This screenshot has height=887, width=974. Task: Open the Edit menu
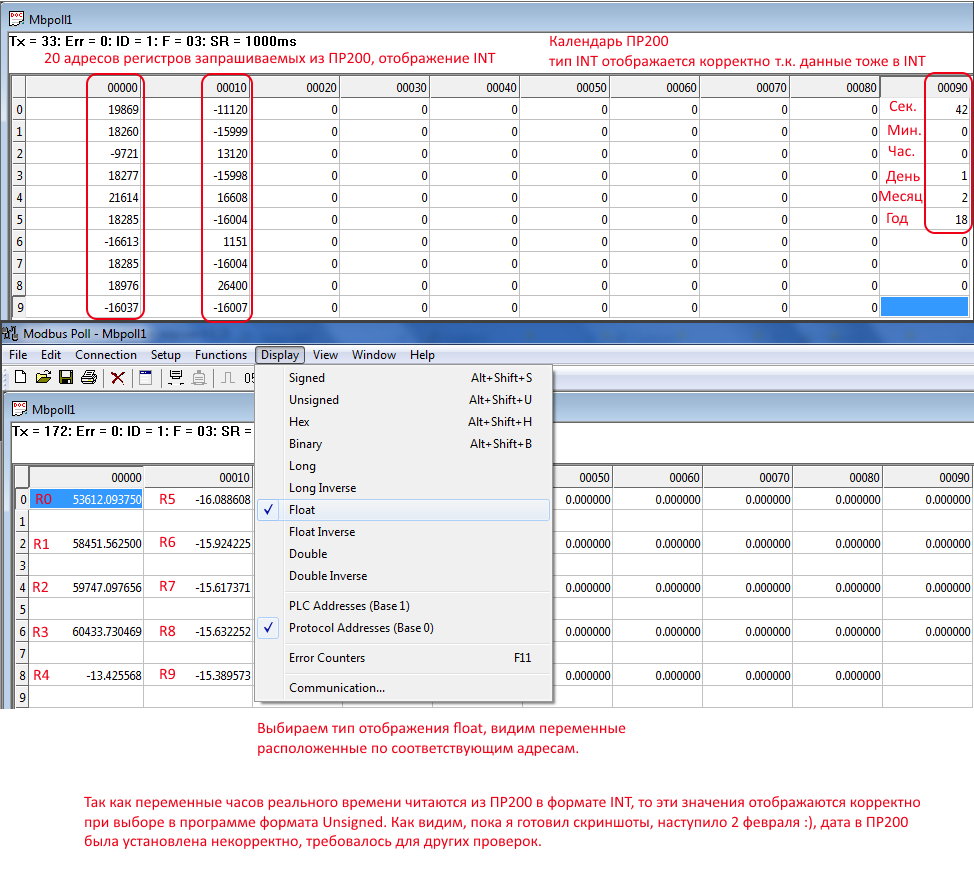(51, 355)
